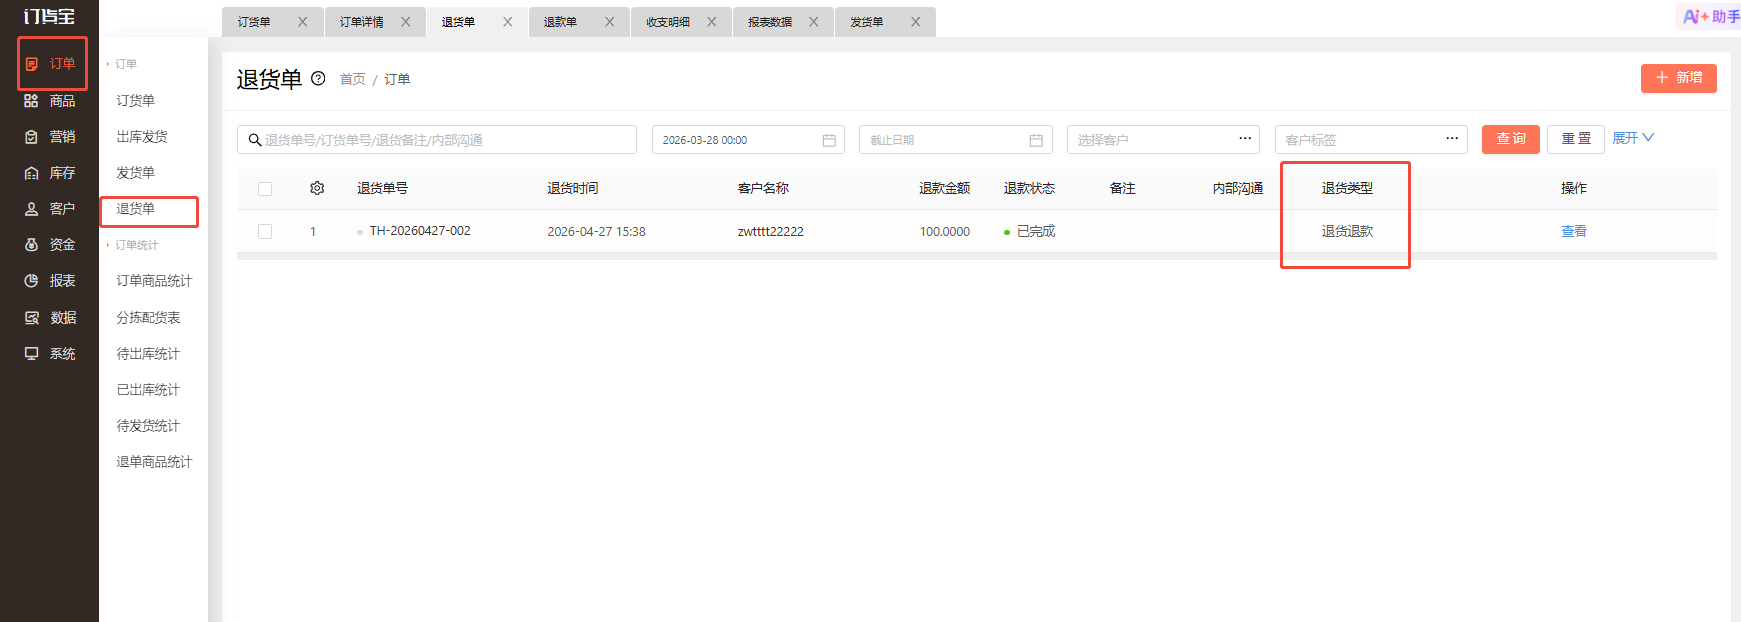Open 发货单 in the submenu
This screenshot has height=622, width=1741.
[135, 173]
